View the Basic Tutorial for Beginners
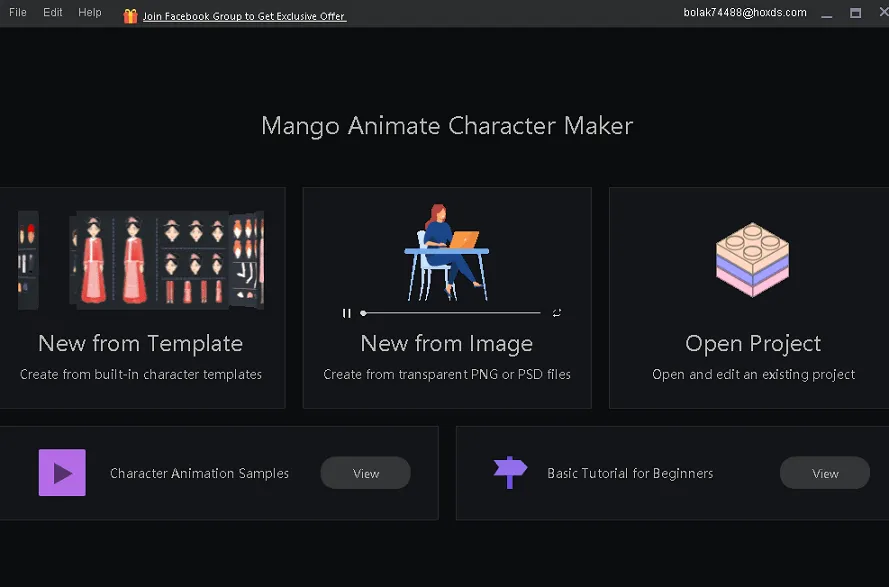 824,473
